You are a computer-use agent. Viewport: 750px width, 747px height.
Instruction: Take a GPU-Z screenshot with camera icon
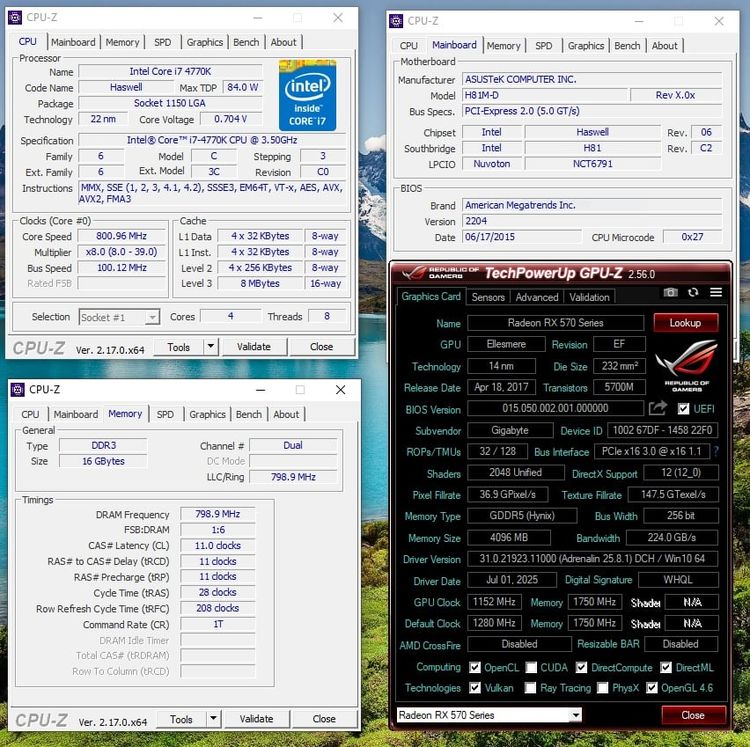pyautogui.click(x=670, y=292)
